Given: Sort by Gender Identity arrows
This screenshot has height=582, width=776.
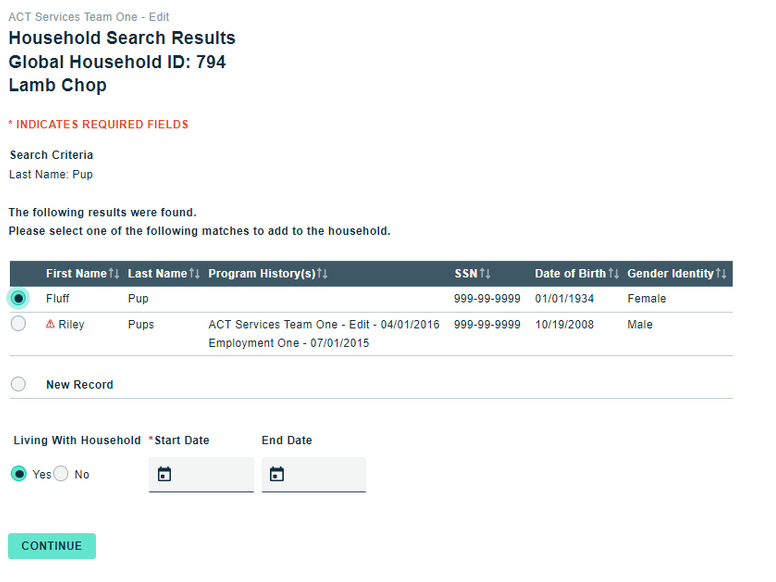Looking at the screenshot, I should coord(722,274).
